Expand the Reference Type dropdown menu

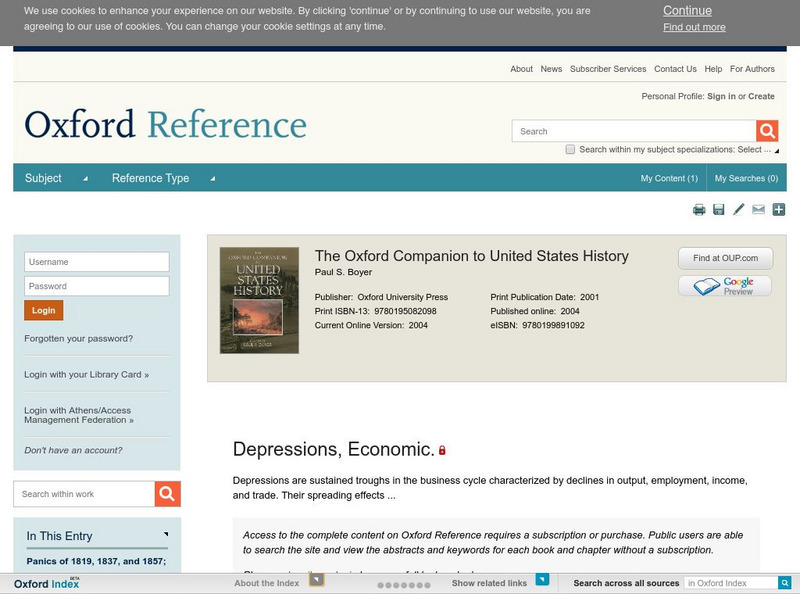[x=163, y=178]
